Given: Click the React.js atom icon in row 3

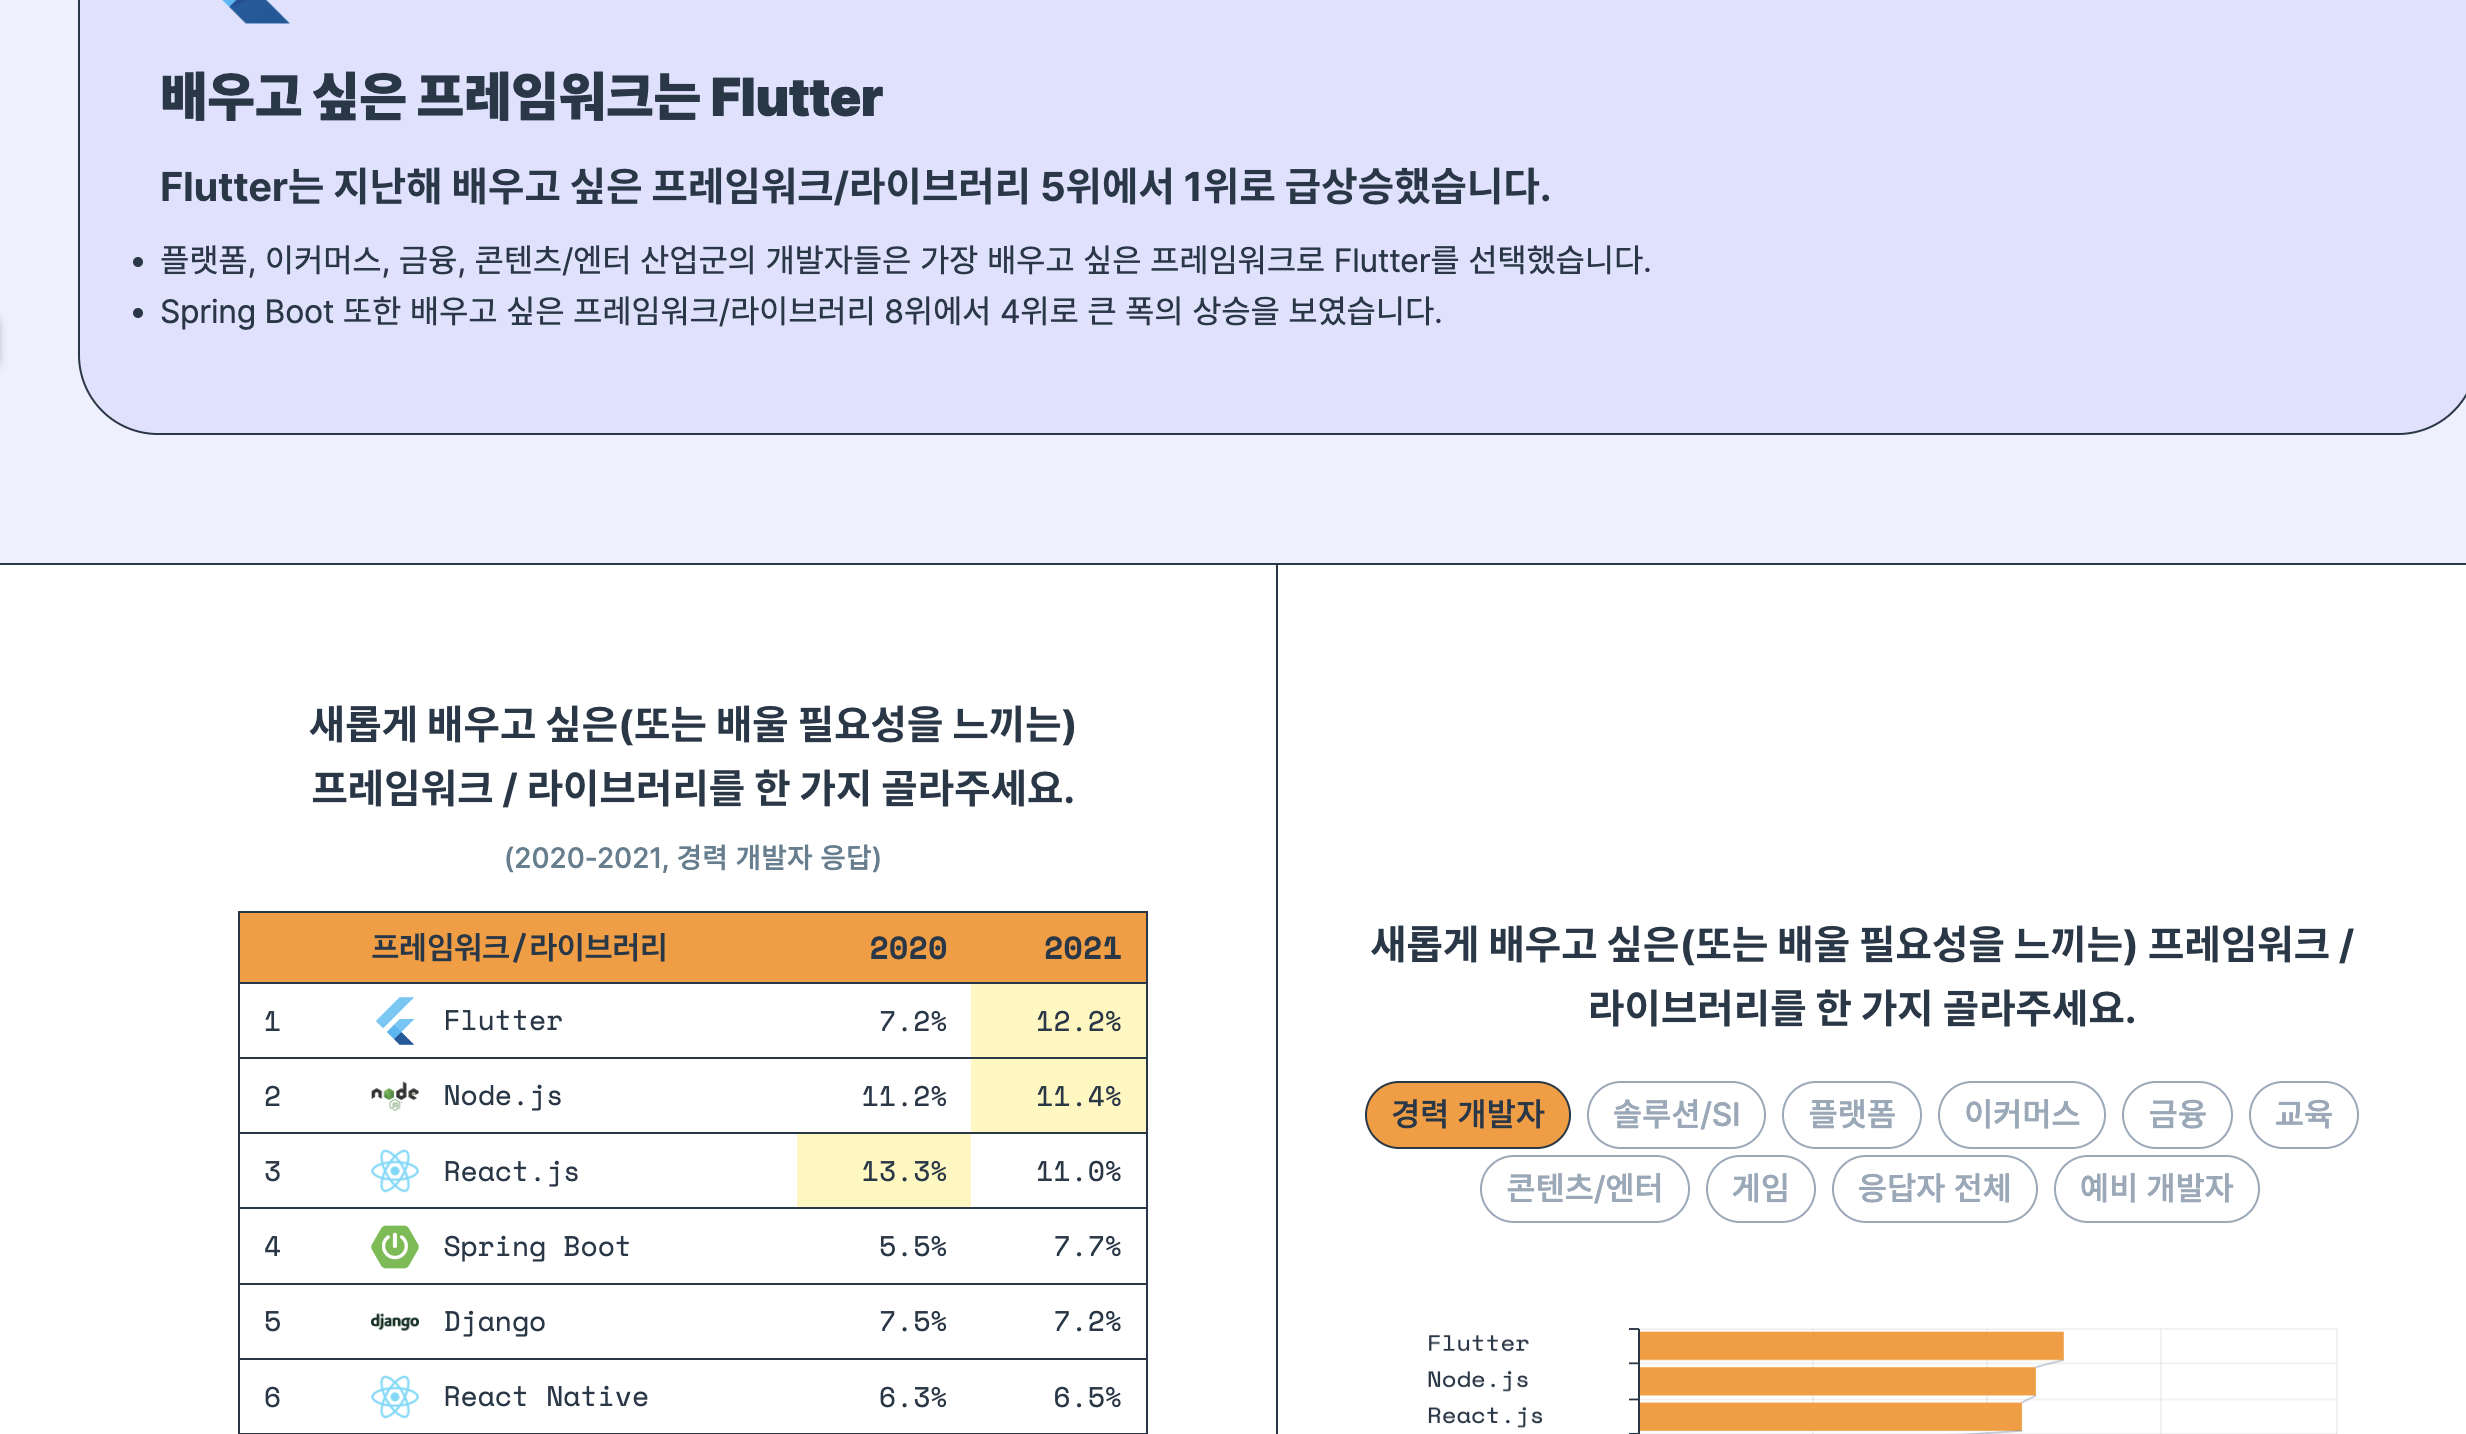Looking at the screenshot, I should 395,1171.
